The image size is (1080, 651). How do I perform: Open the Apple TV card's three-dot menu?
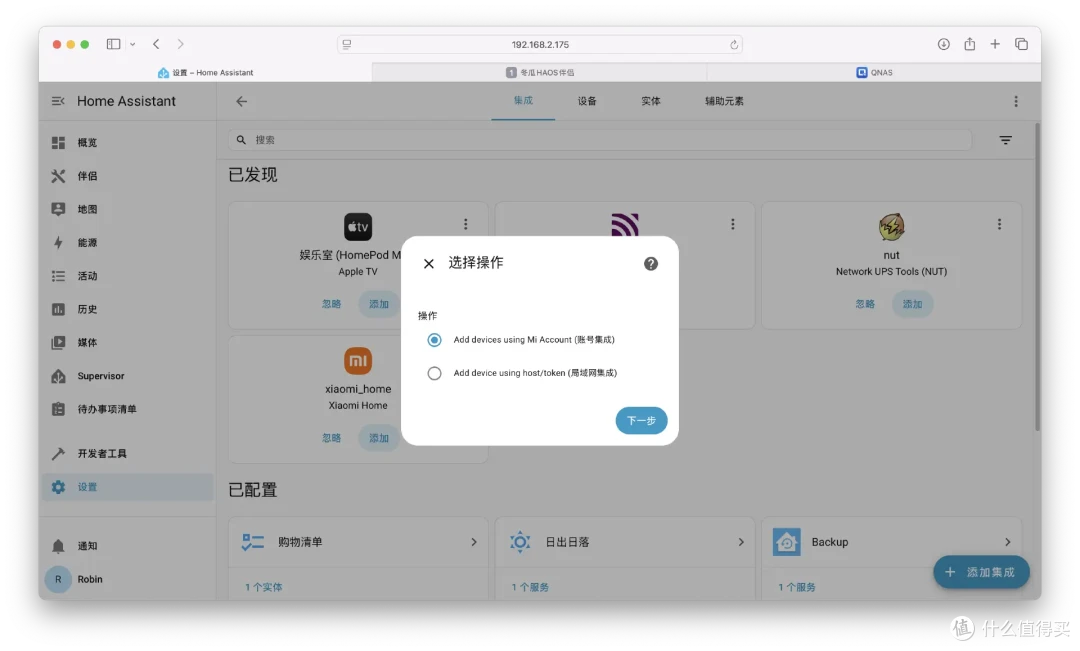tap(466, 225)
